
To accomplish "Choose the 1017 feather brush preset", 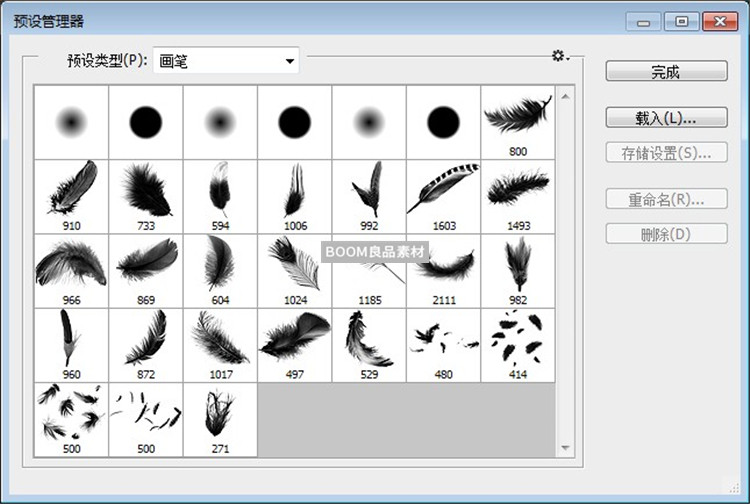I will [221, 345].
